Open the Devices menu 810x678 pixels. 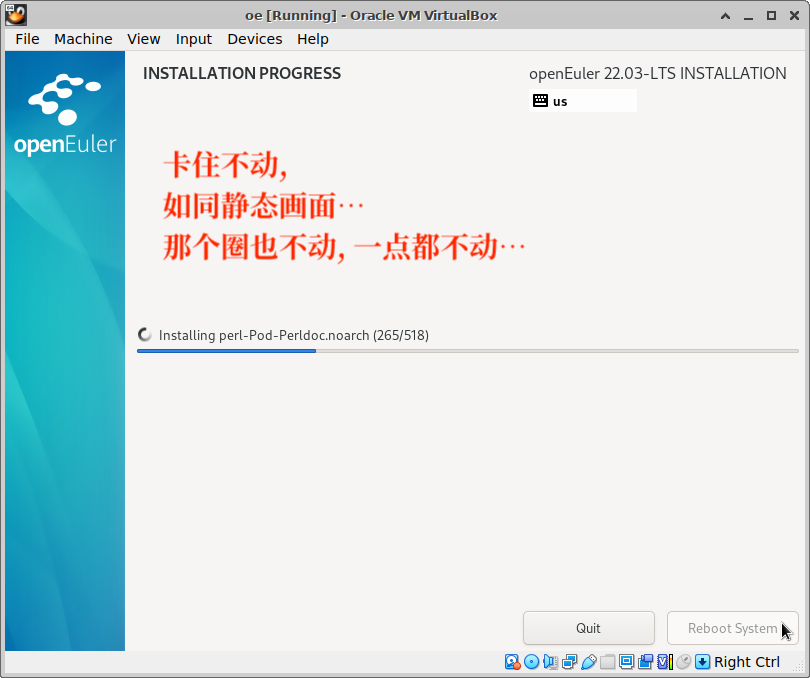pos(255,39)
